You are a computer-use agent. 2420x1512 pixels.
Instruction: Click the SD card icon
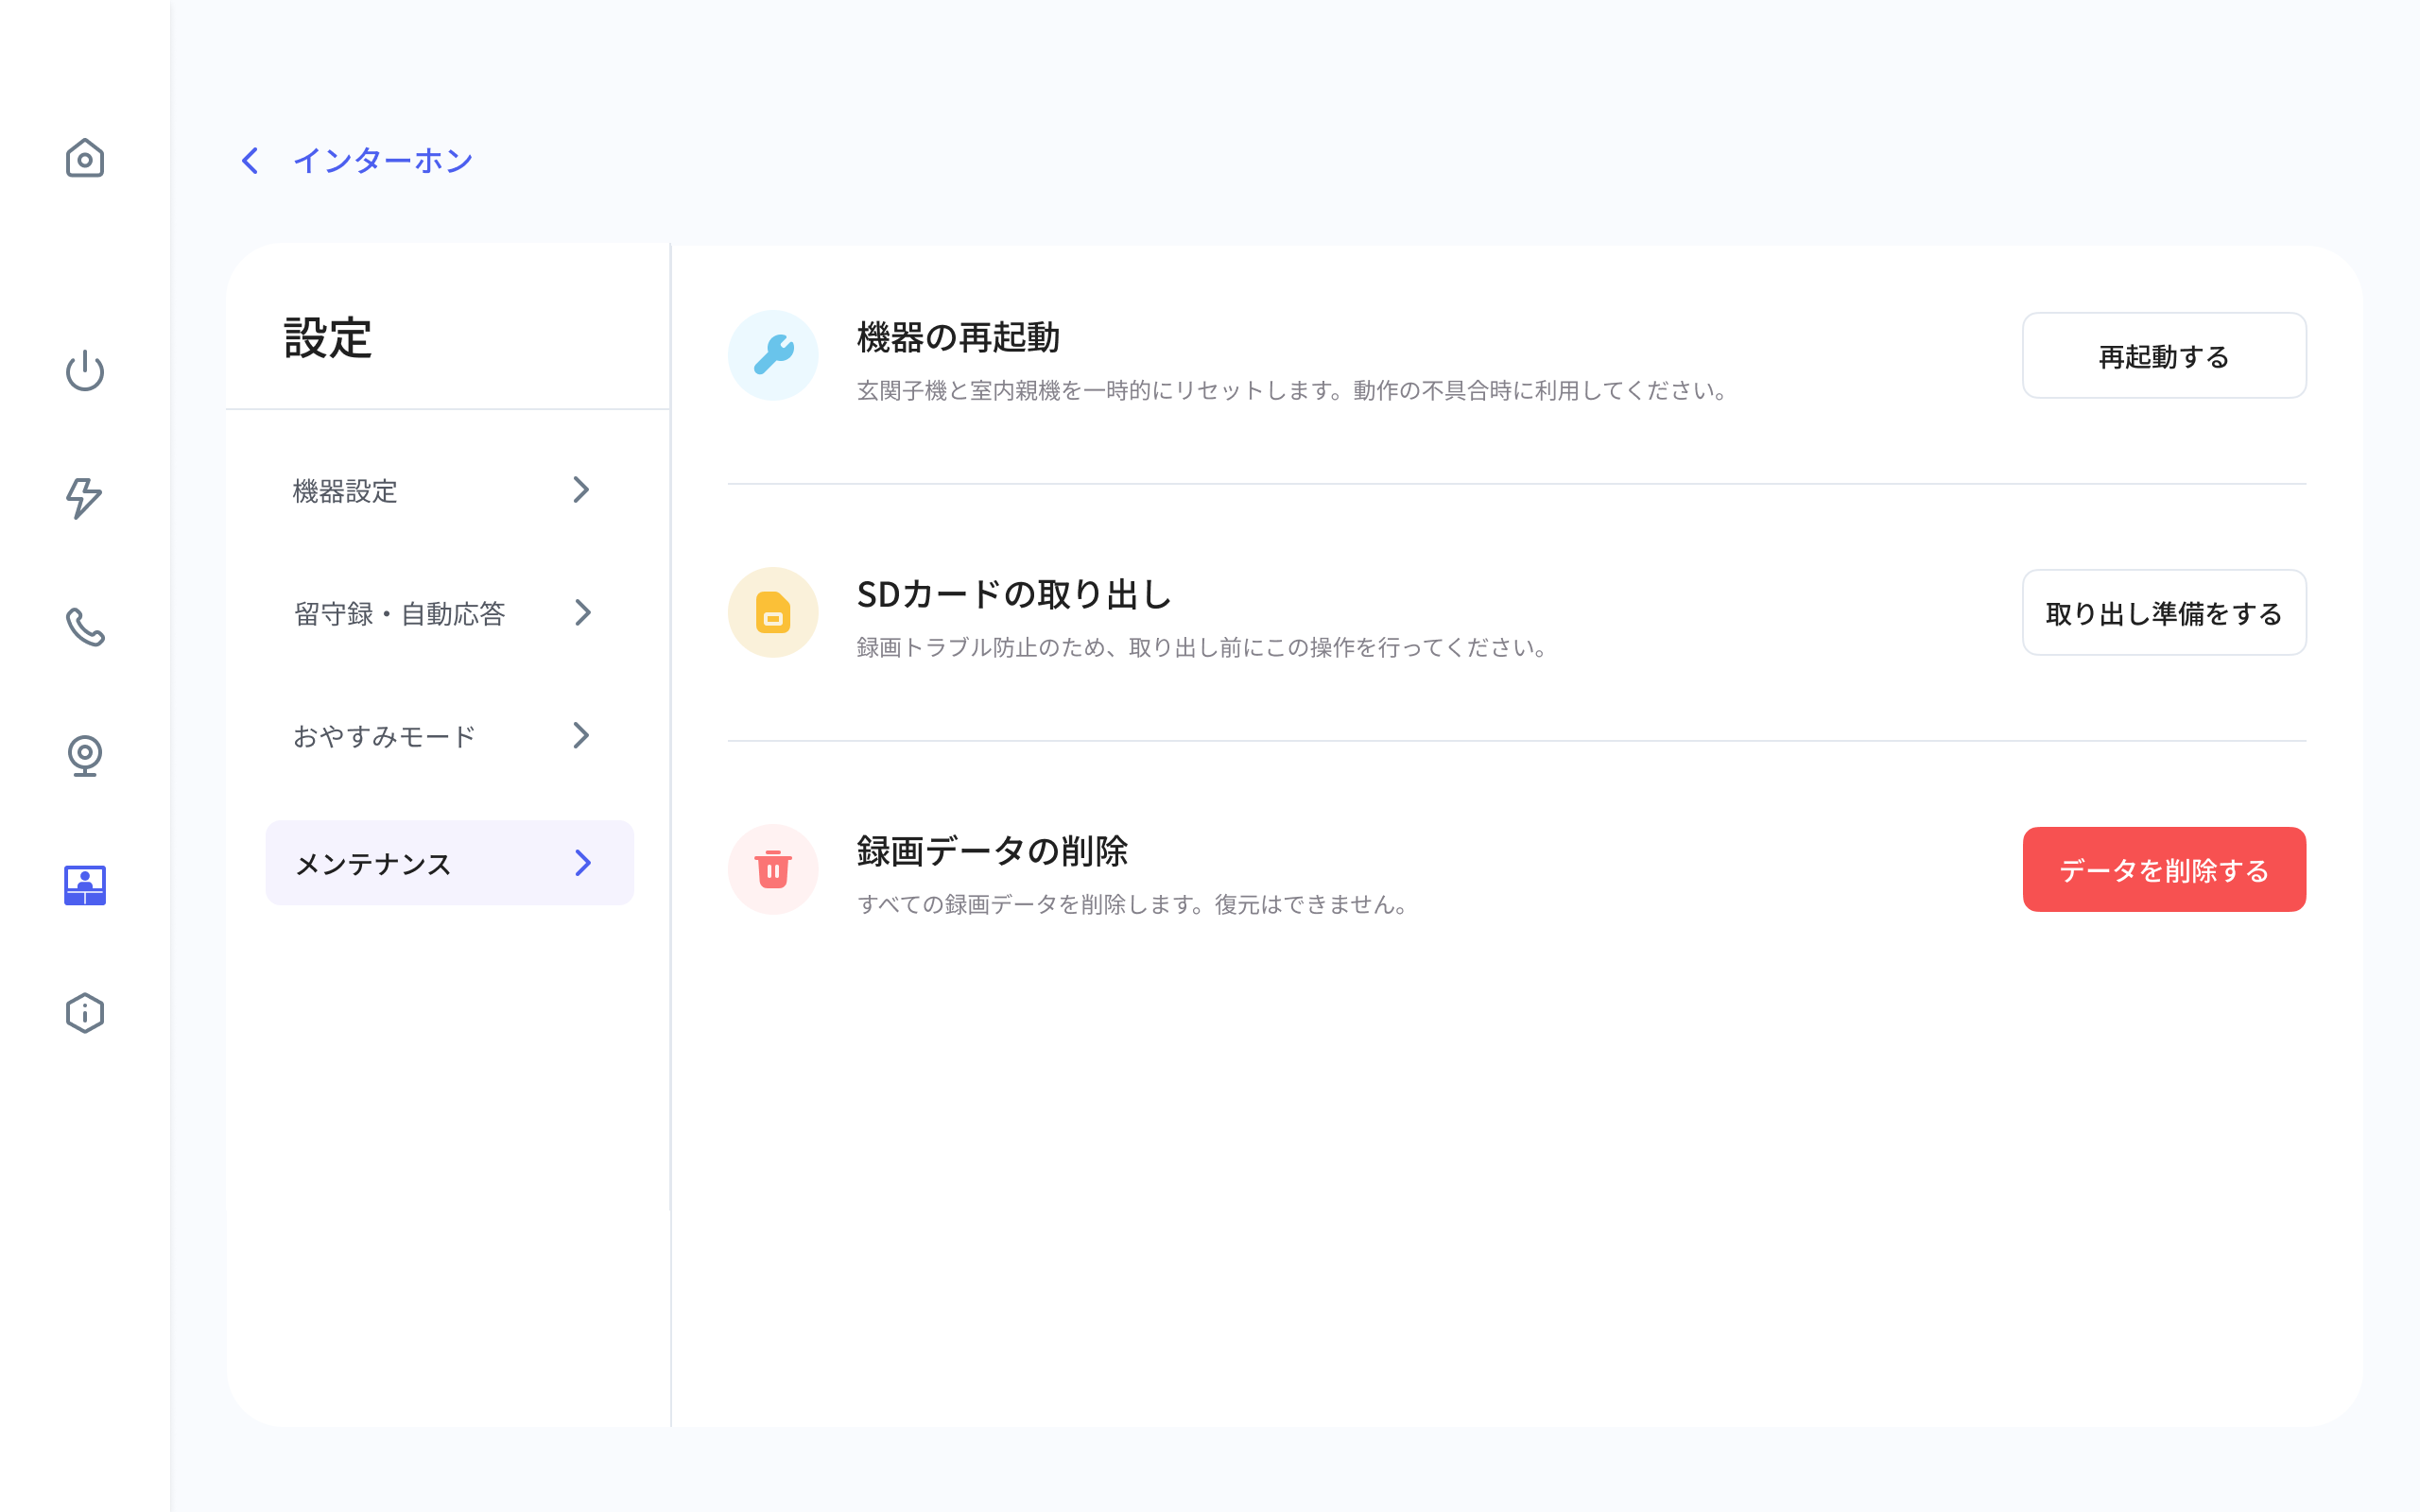(x=773, y=612)
